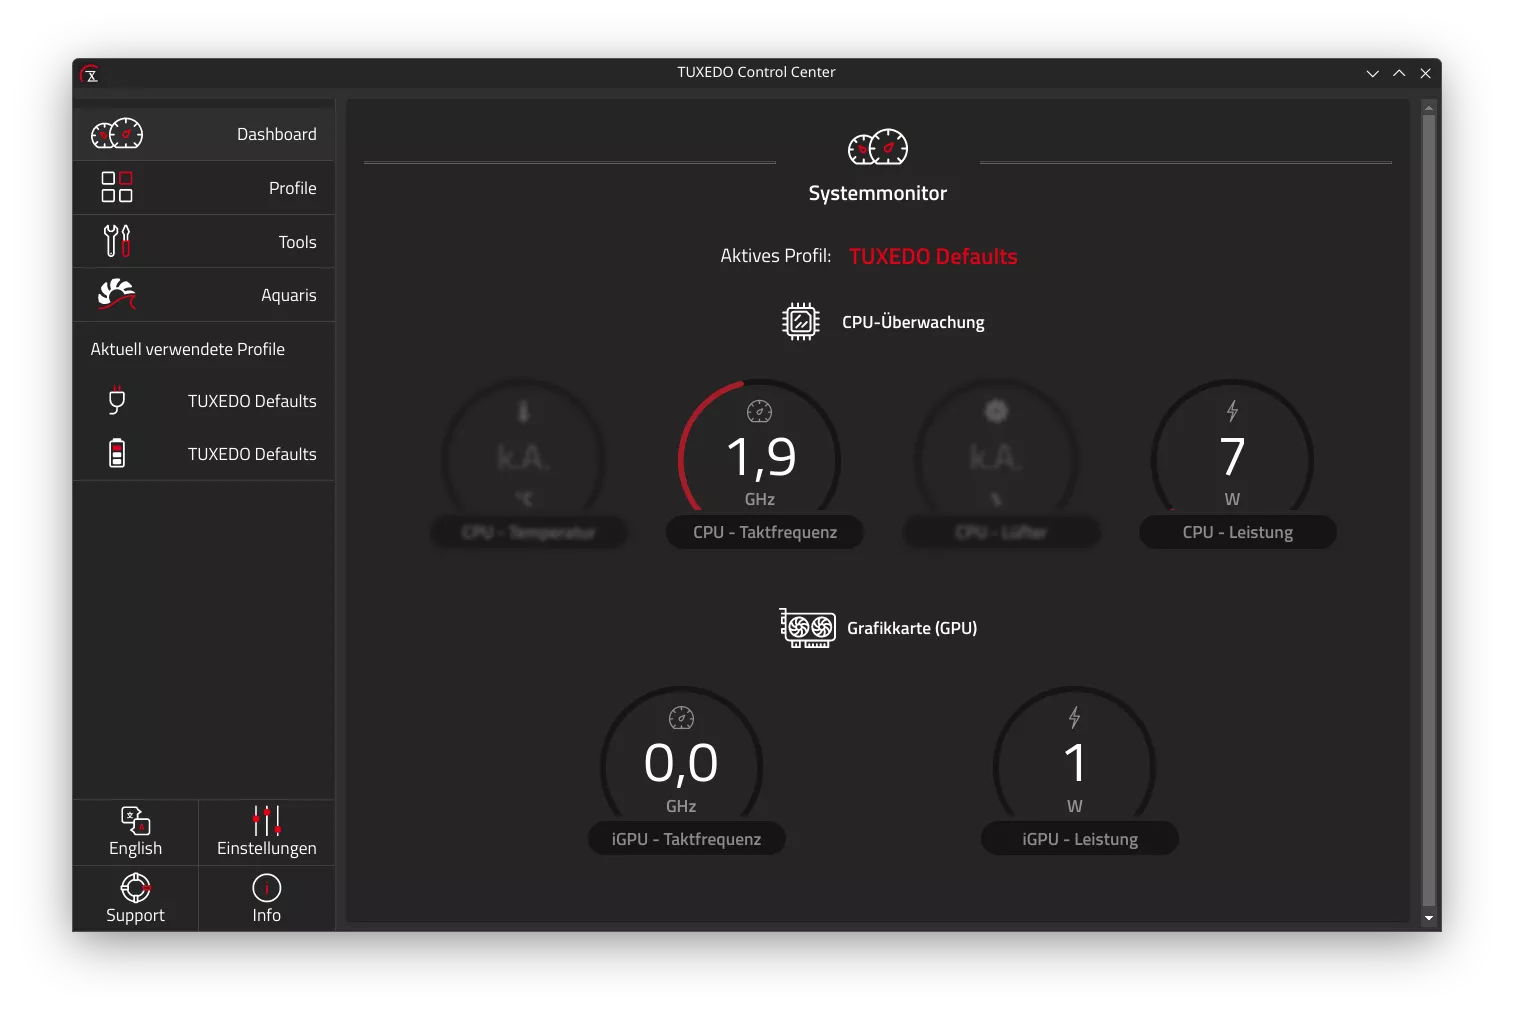Open the Dashboard gauge icon in sidebar

[x=117, y=134]
